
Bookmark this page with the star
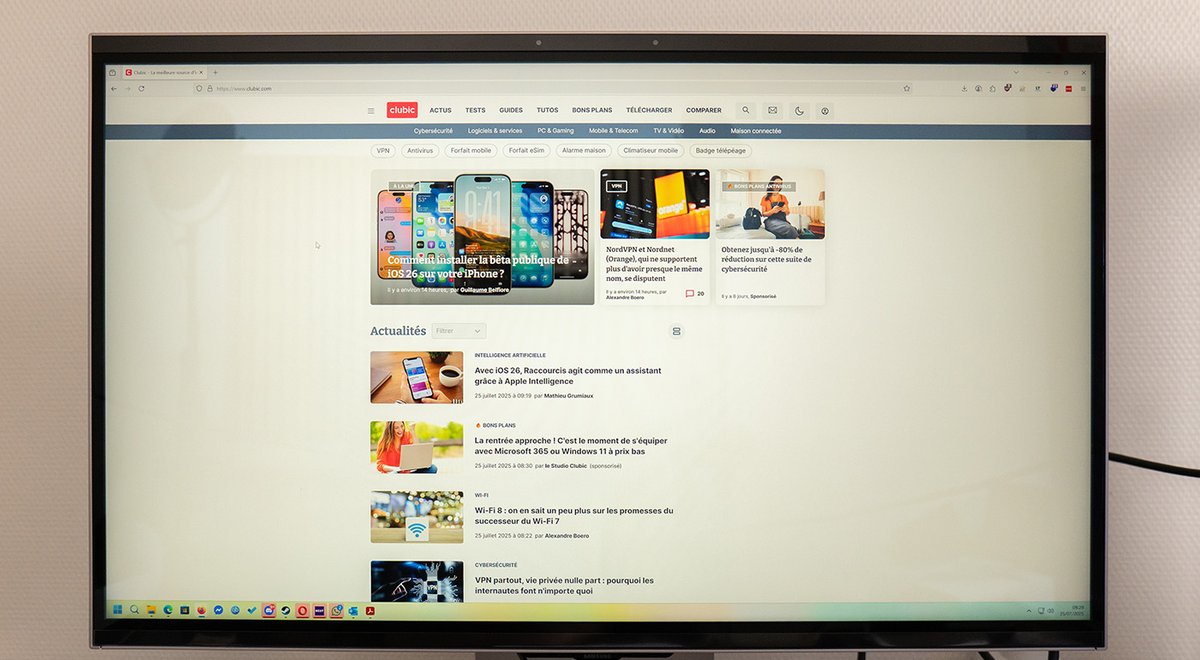click(907, 88)
